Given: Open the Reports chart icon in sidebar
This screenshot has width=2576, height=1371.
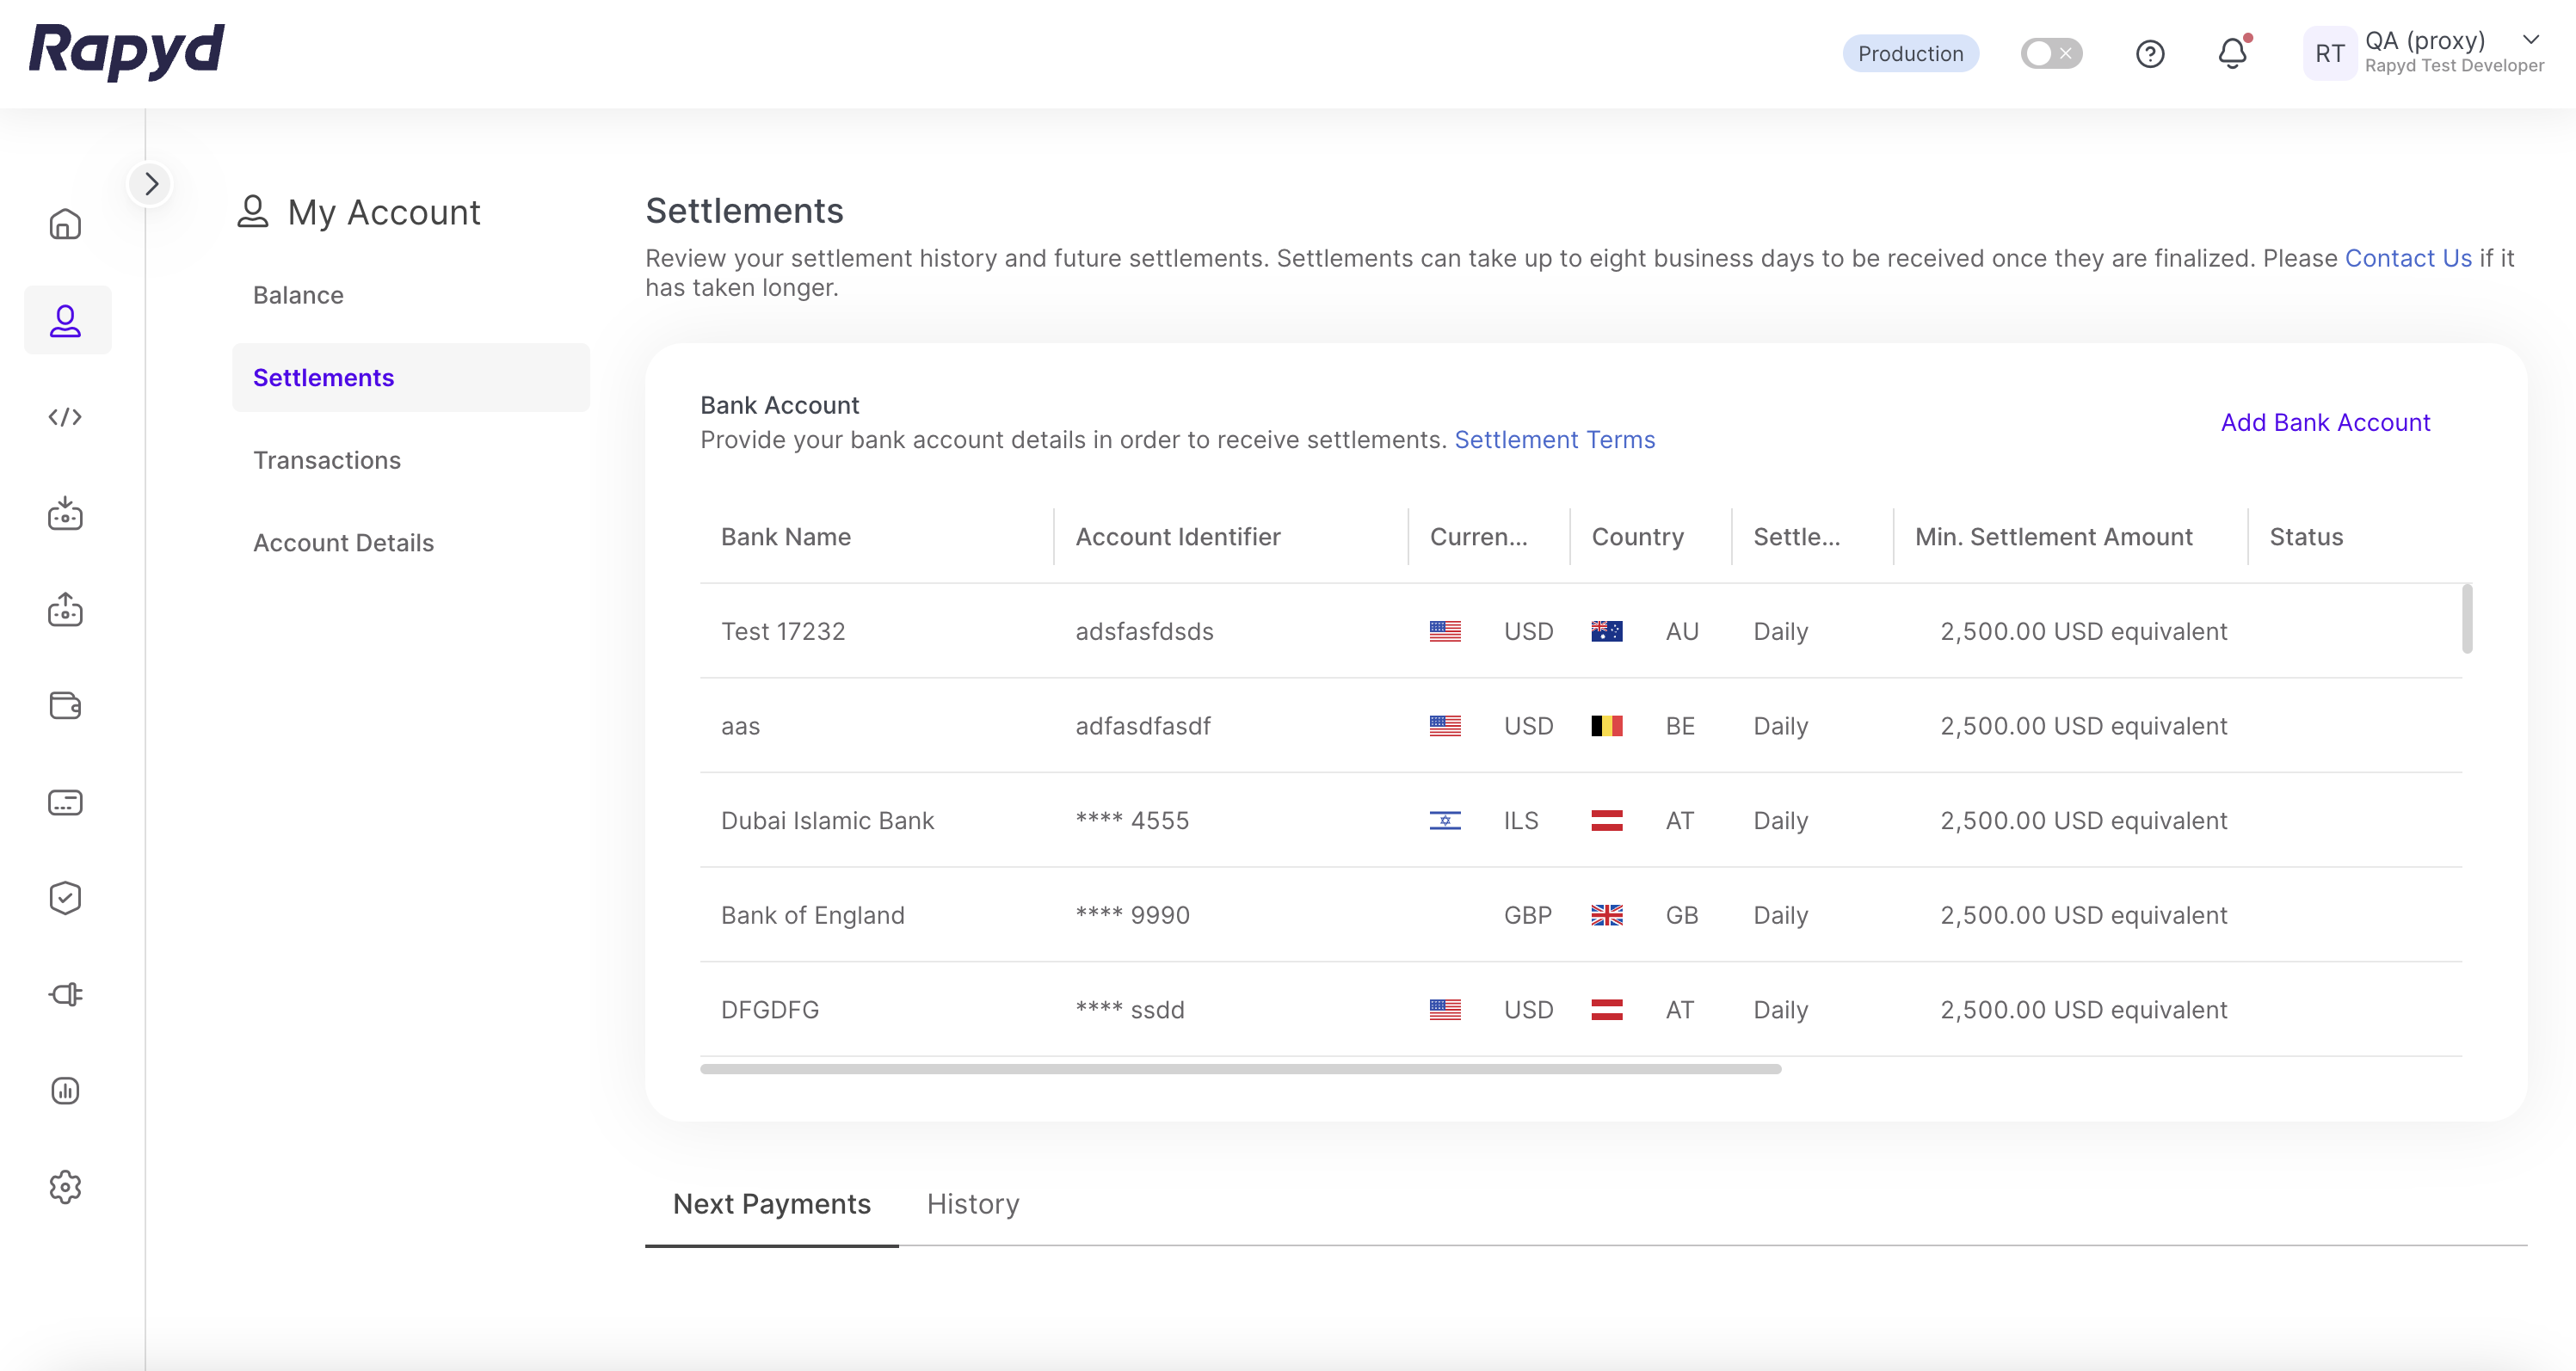Looking at the screenshot, I should click(x=65, y=1090).
